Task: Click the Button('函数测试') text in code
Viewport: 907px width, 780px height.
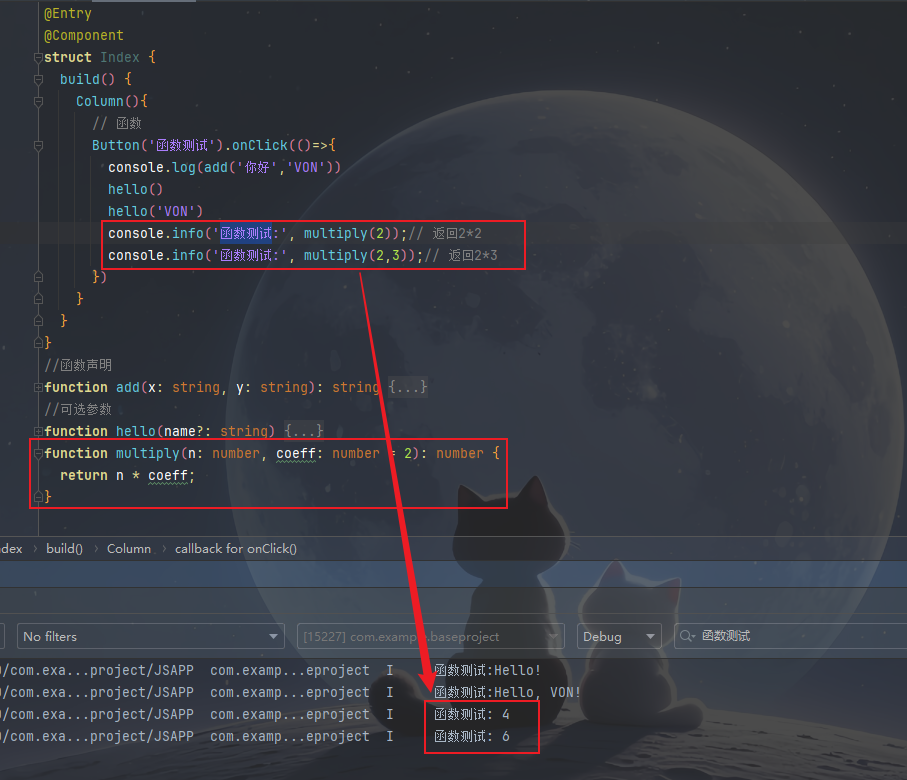Action: click(x=157, y=145)
